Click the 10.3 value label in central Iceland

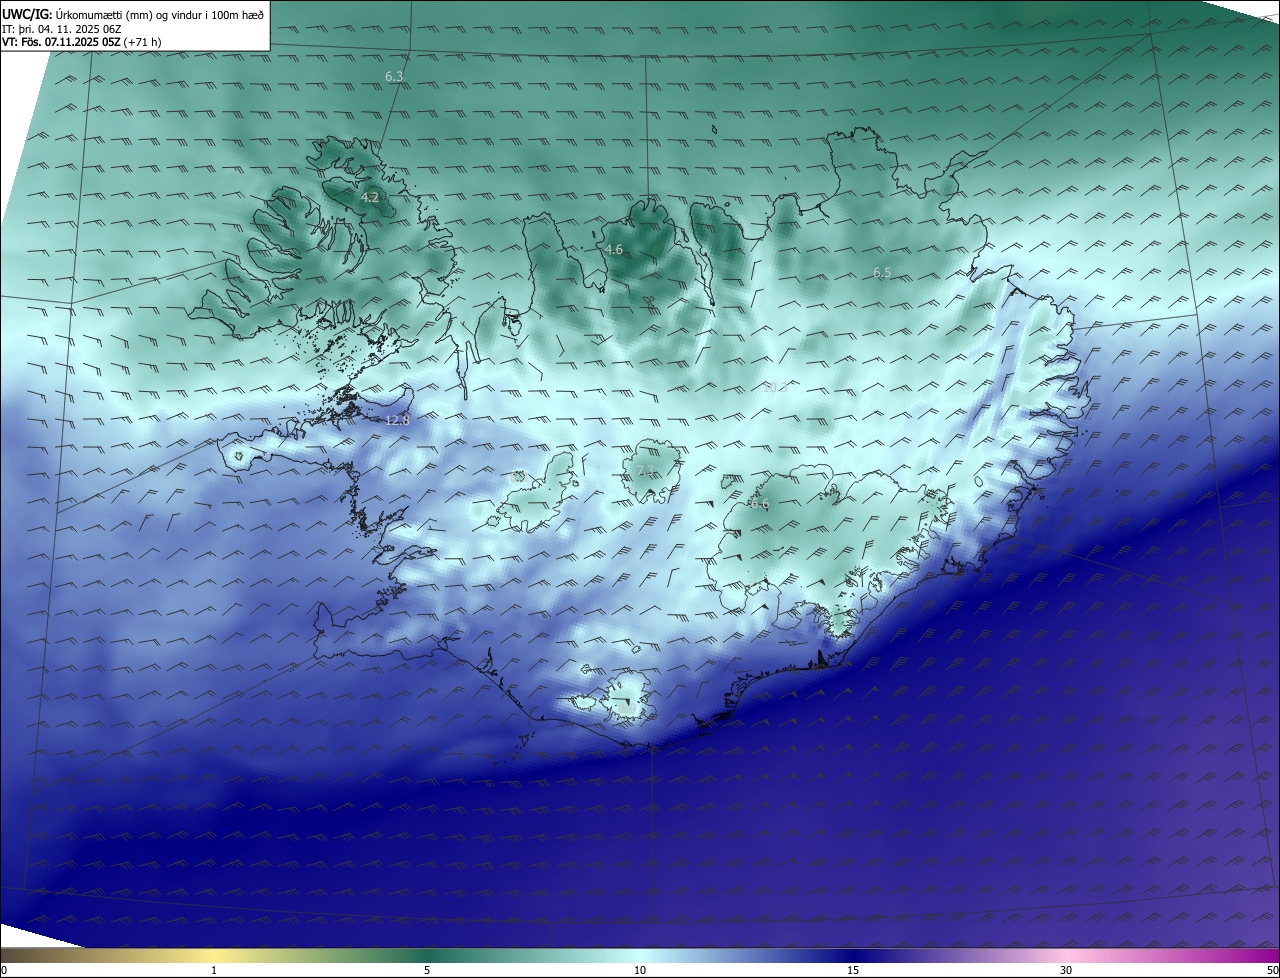click(x=775, y=388)
